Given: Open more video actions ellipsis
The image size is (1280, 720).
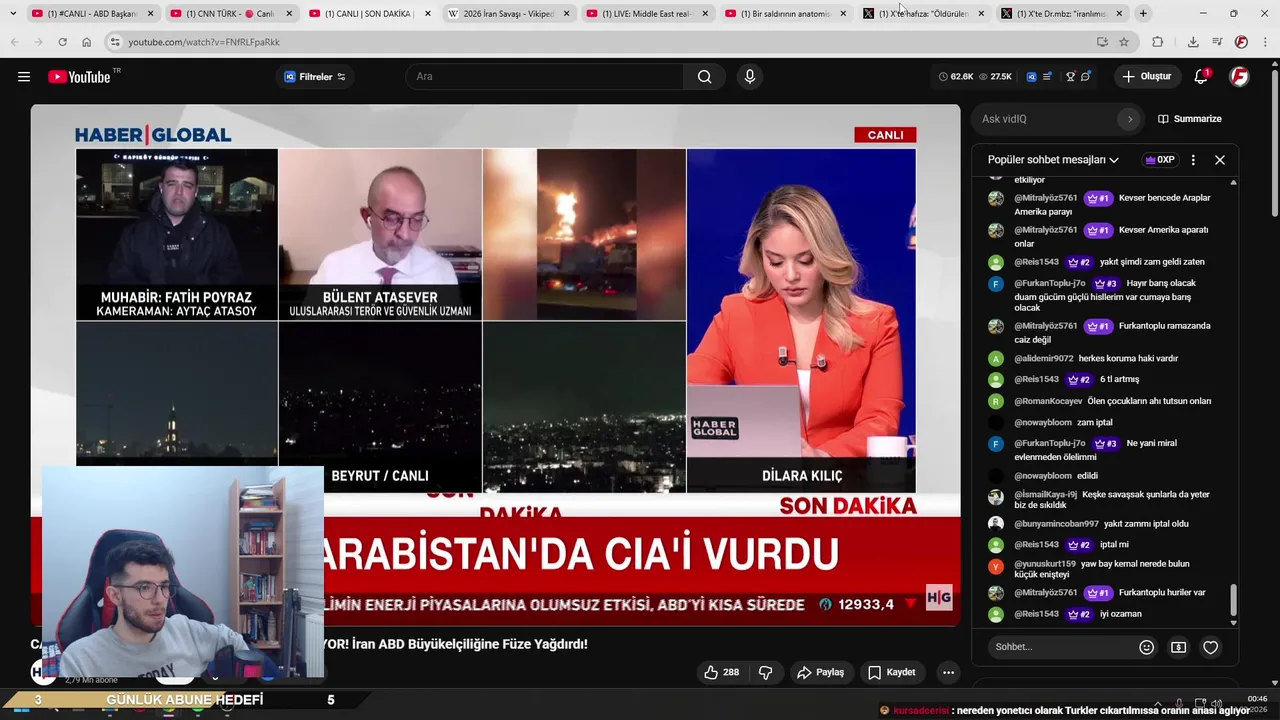Looking at the screenshot, I should click(949, 672).
